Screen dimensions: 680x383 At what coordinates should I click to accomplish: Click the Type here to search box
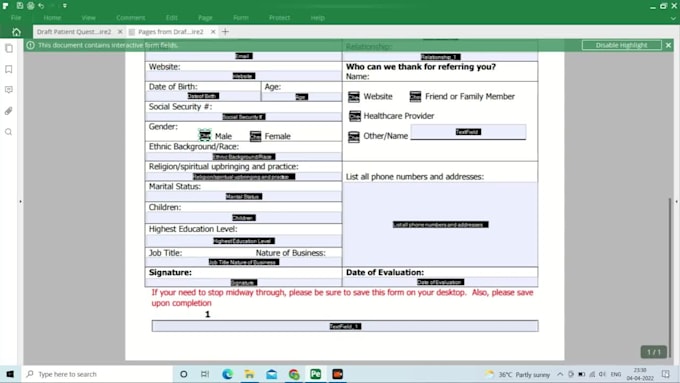pos(97,374)
